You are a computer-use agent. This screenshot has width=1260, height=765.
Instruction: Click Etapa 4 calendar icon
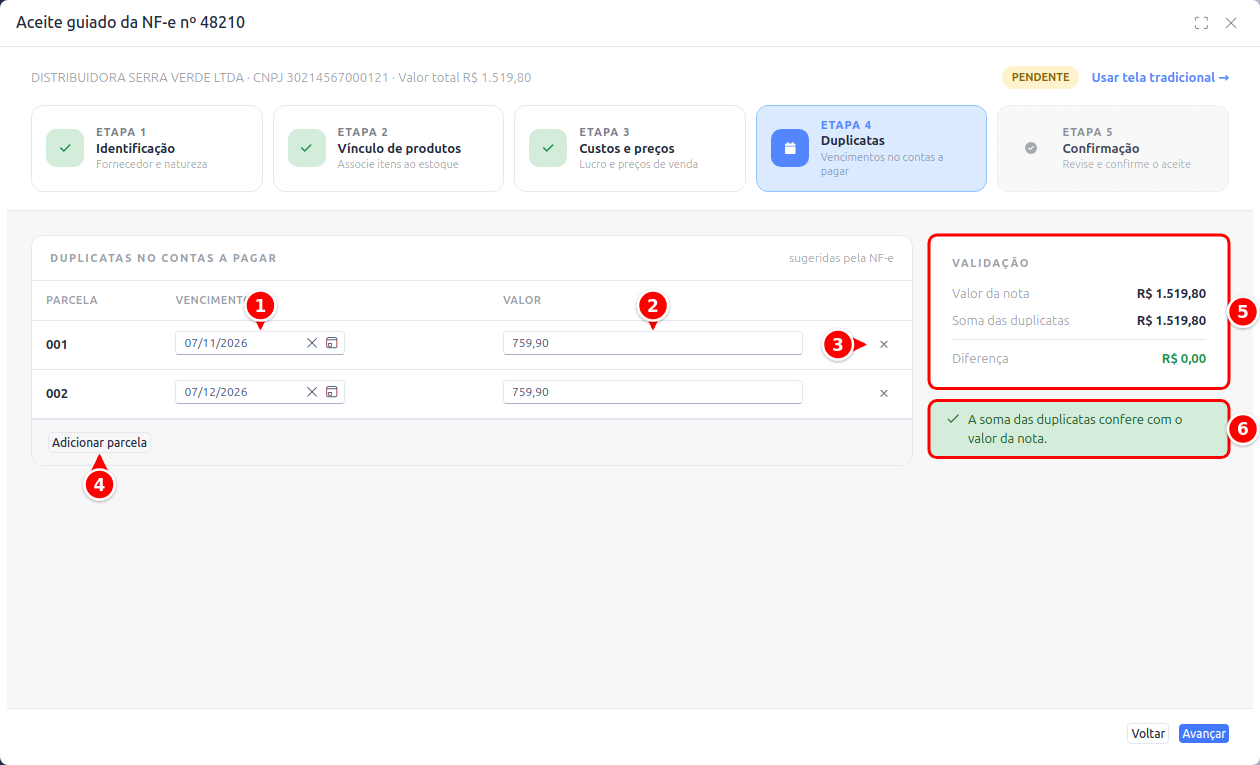coord(790,148)
